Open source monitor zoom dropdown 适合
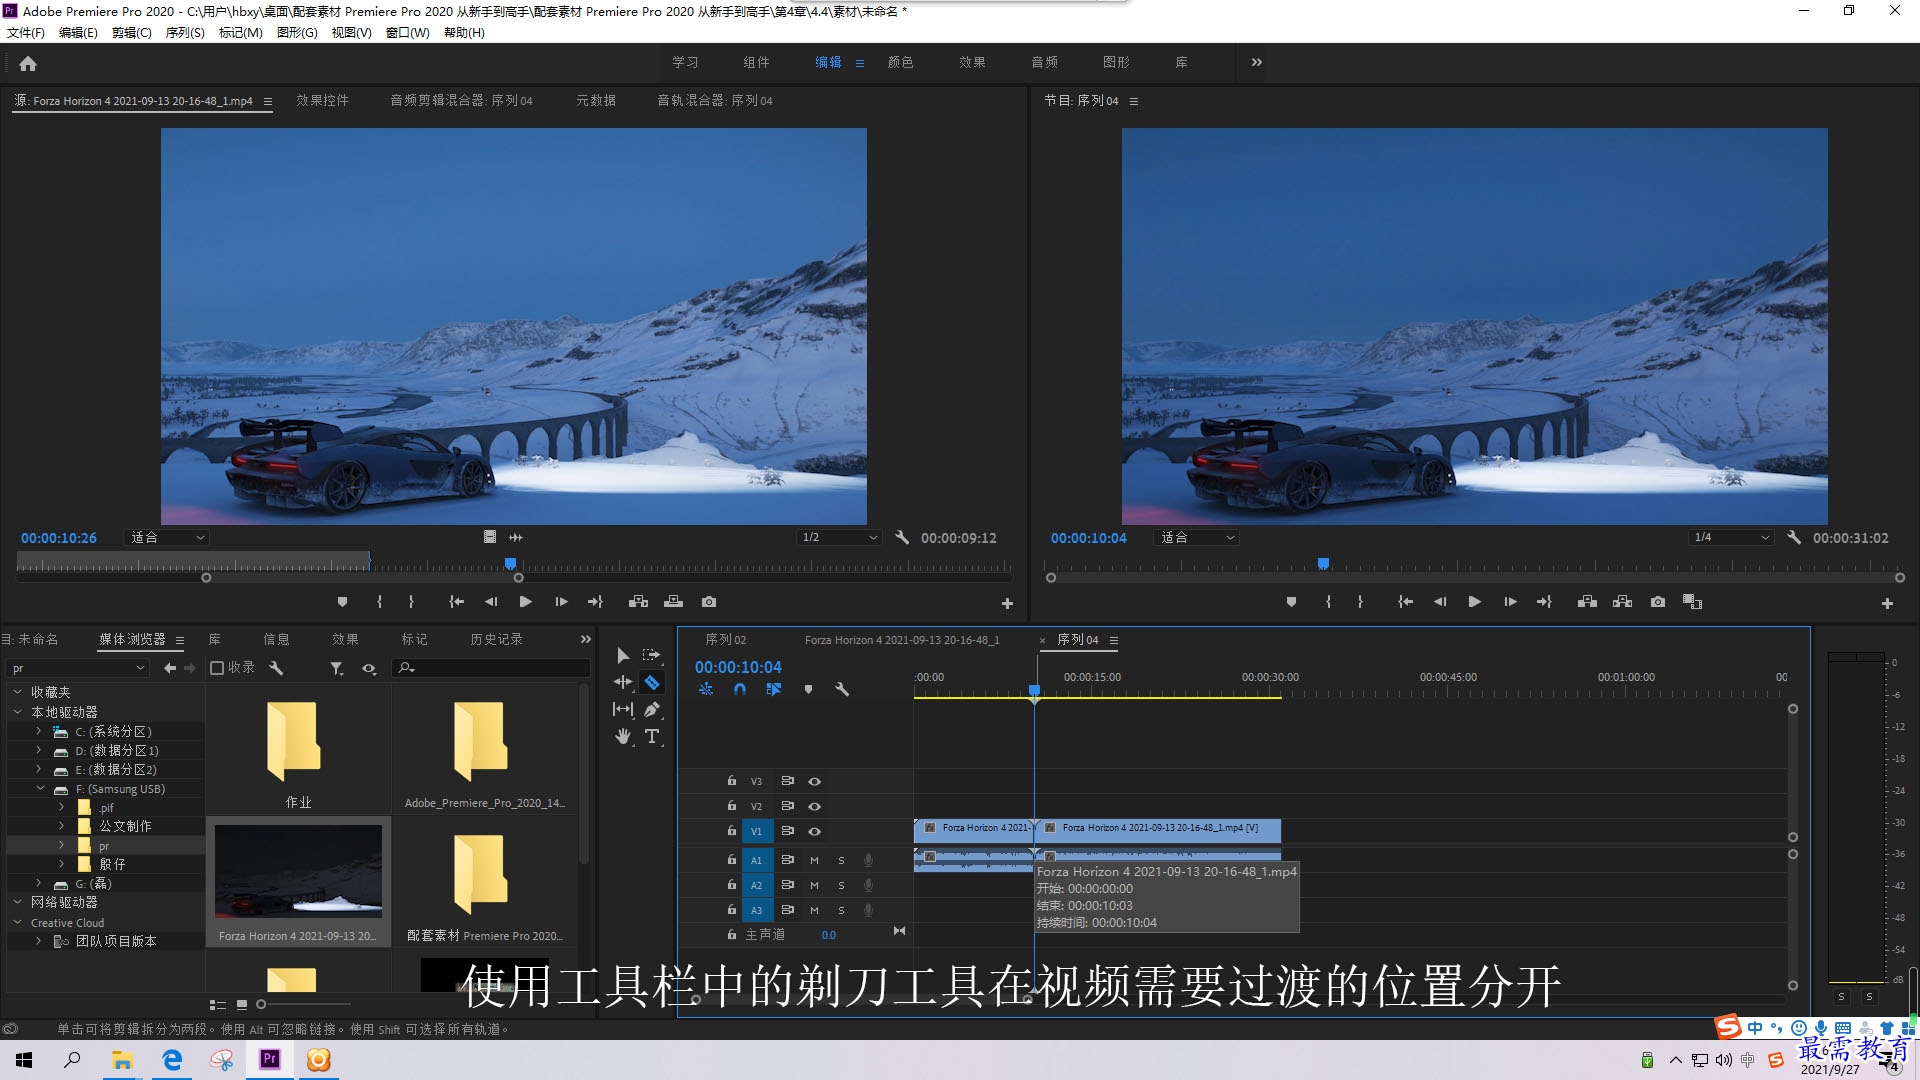 [x=167, y=538]
